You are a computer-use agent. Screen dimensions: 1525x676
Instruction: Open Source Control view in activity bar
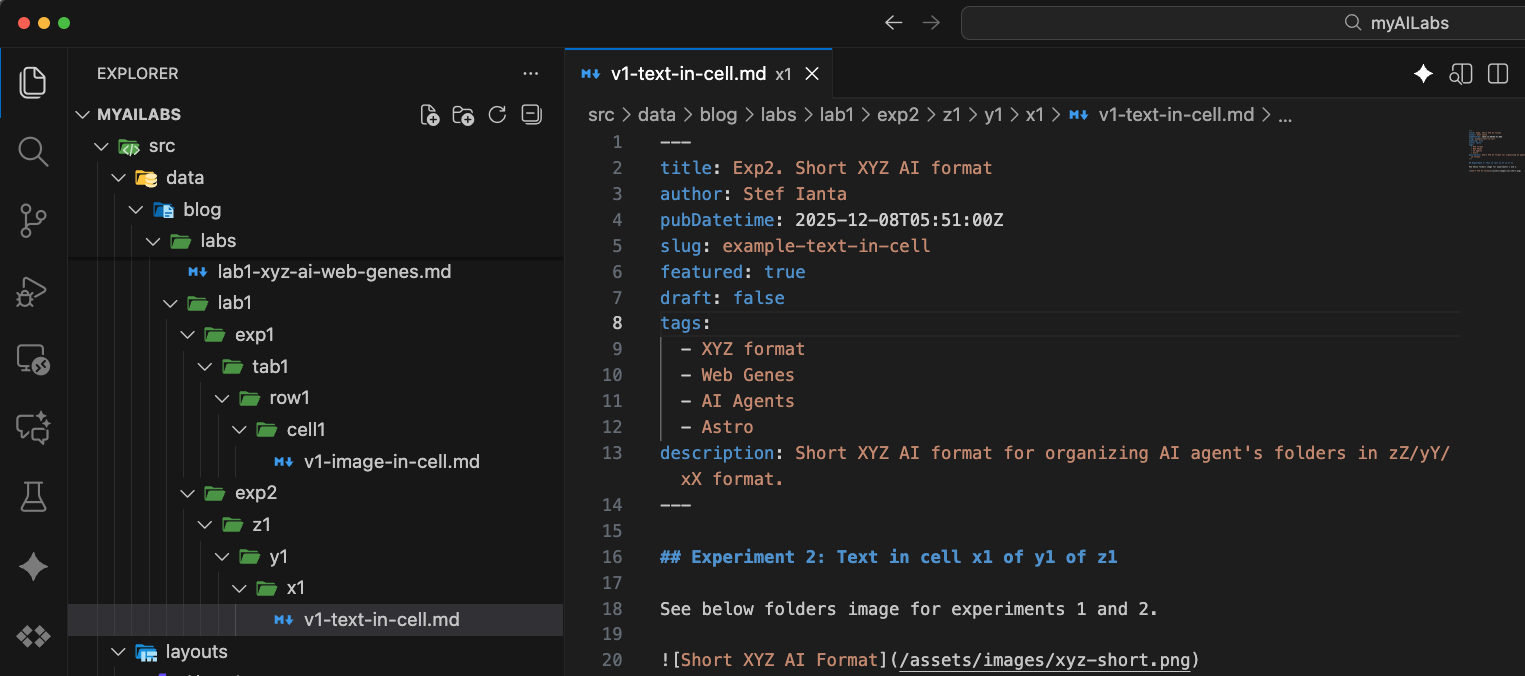[33, 222]
